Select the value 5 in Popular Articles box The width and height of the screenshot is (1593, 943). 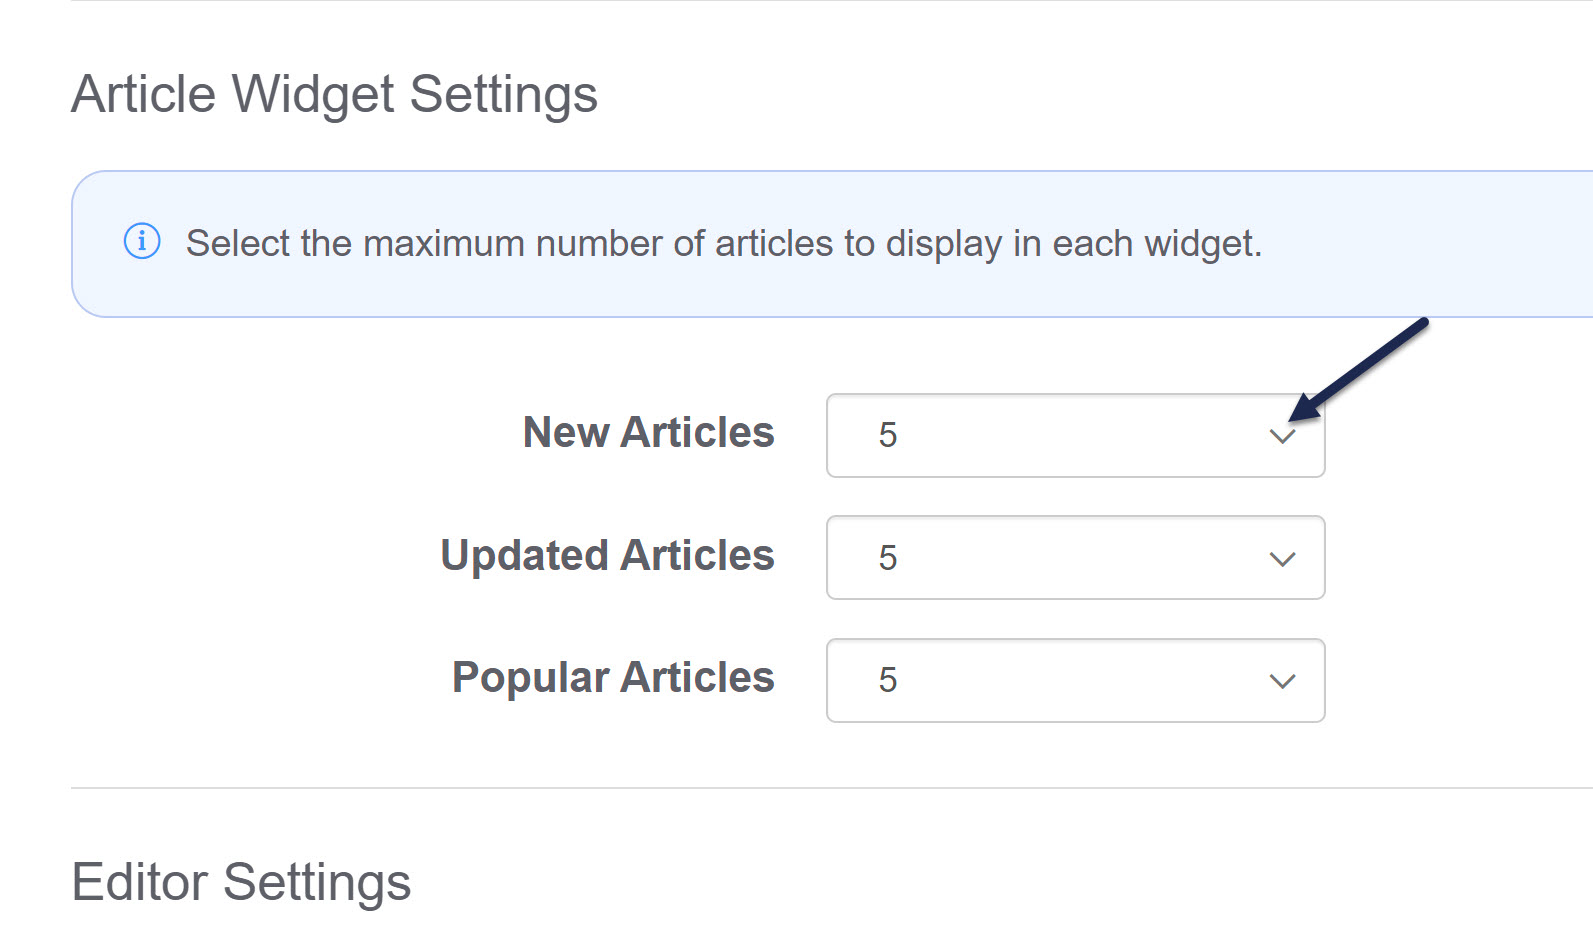[x=888, y=681]
